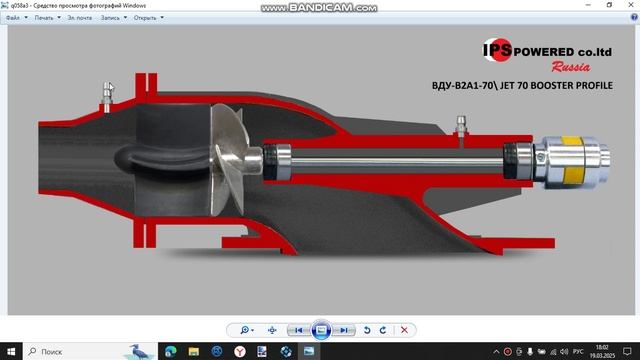Open the zoom magnifier control
This screenshot has height=360, width=640.
pos(247,330)
